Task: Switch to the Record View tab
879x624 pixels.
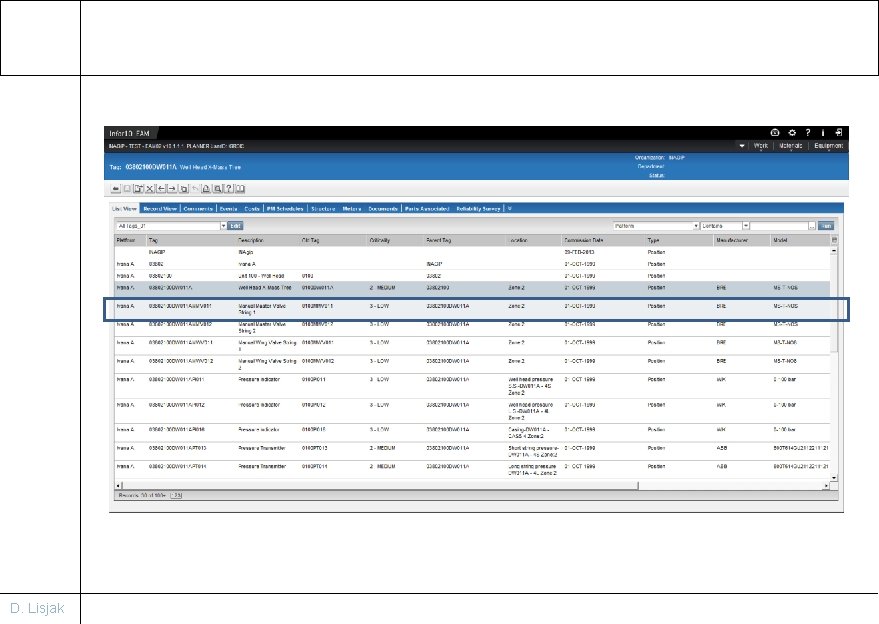Action: coord(160,209)
